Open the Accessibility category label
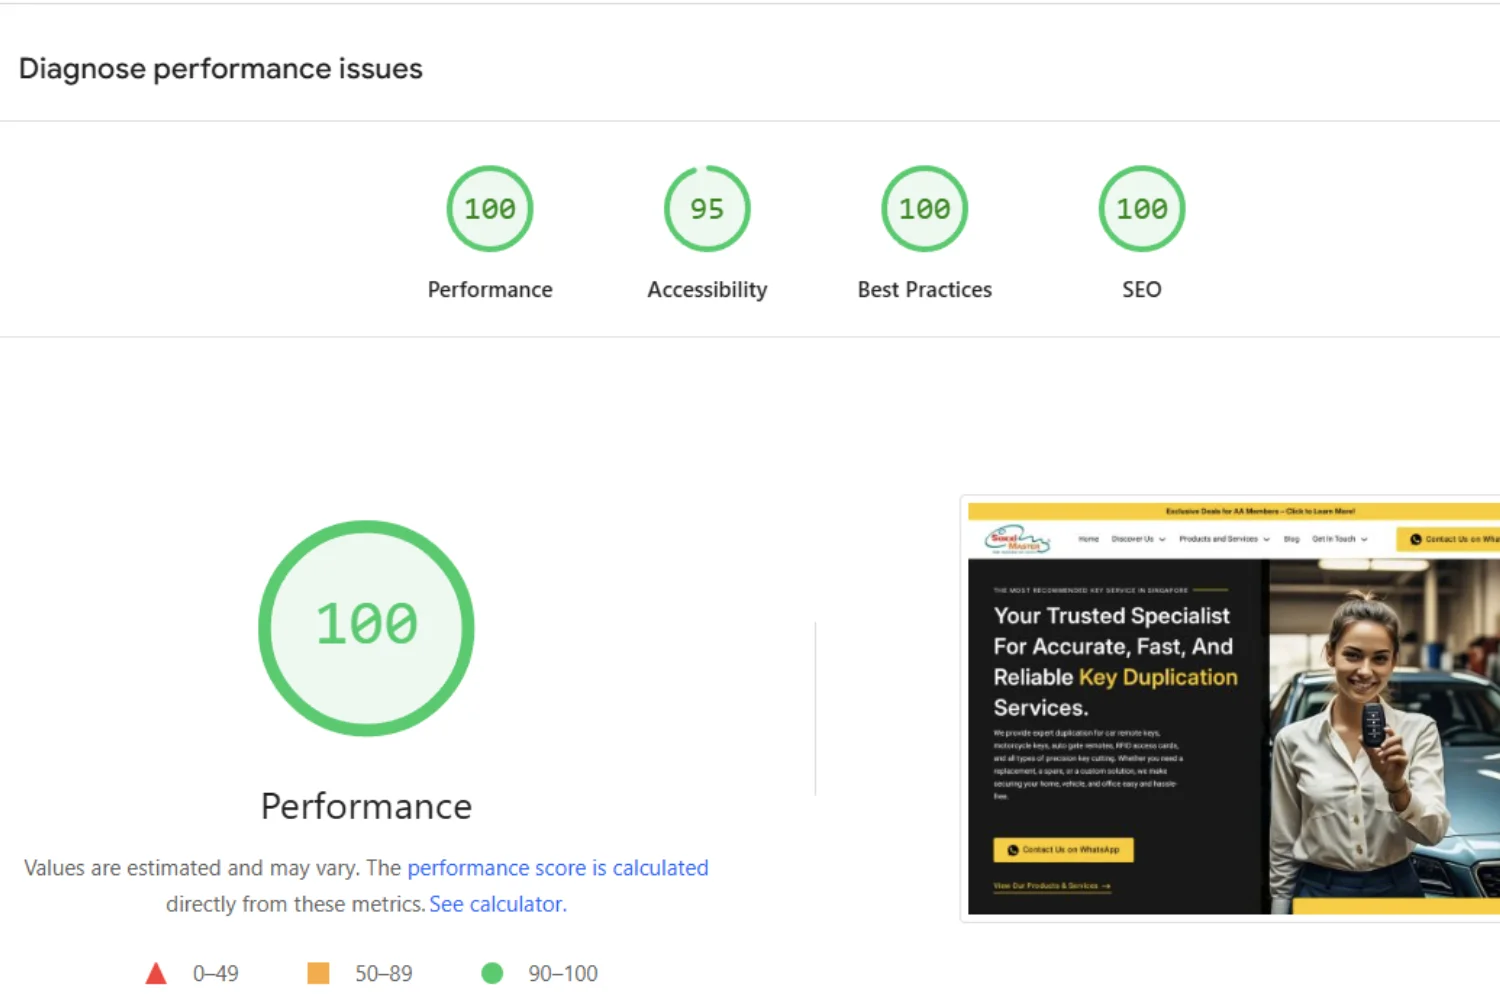Viewport: 1500px width, 1000px height. 707,290
